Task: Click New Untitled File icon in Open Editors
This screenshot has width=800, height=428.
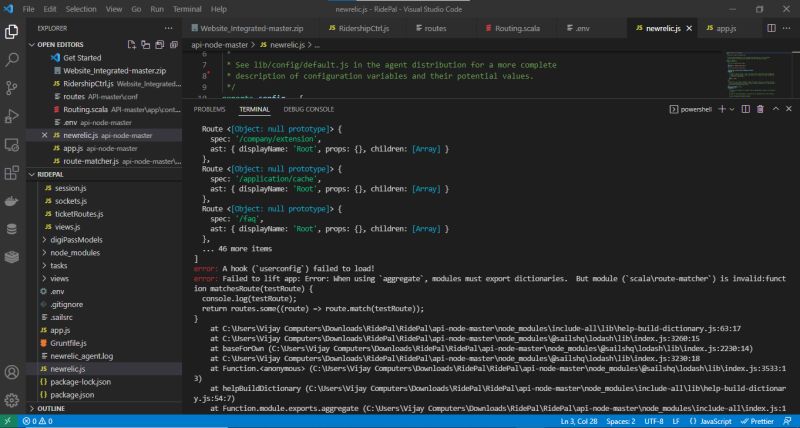Action: (132, 44)
